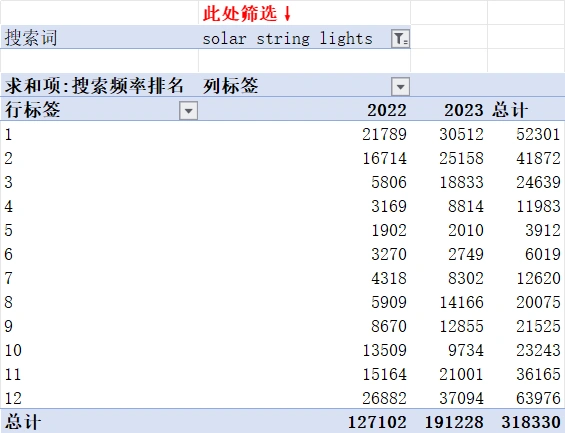This screenshot has width=565, height=433.
Task: Open the search term filter button
Action: click(x=400, y=39)
